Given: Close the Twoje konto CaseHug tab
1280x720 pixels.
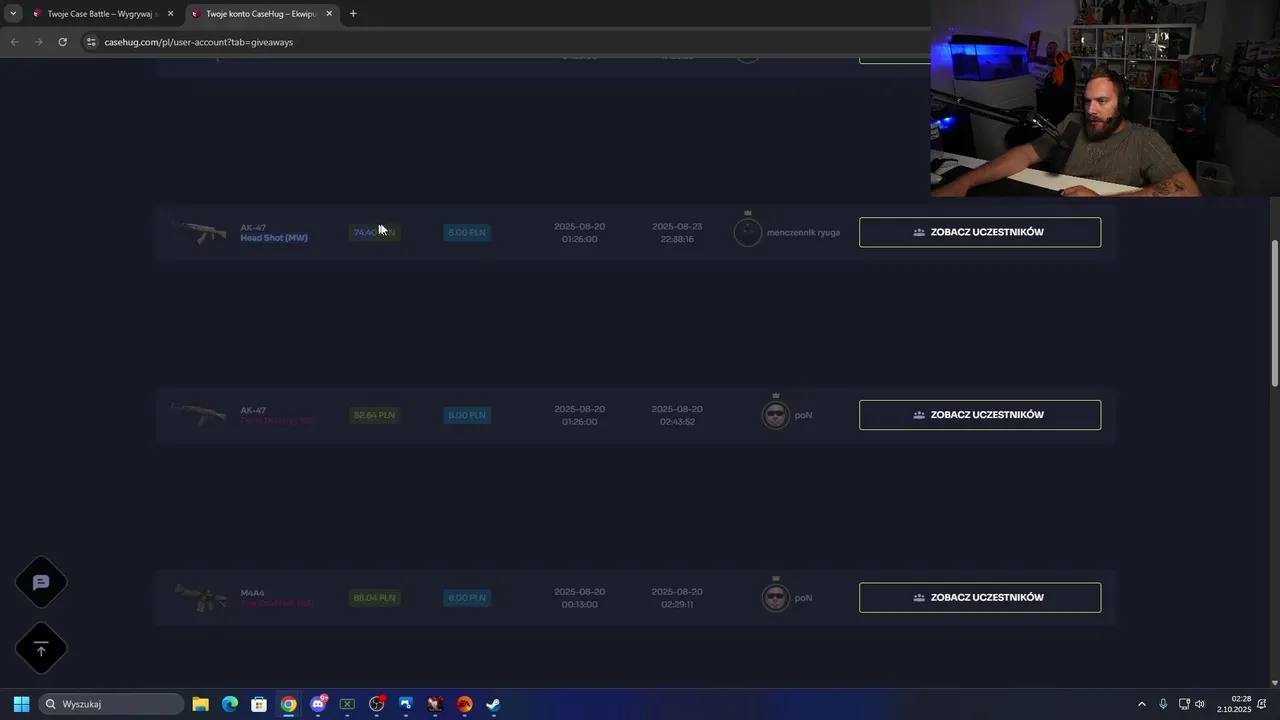Looking at the screenshot, I should tap(329, 14).
